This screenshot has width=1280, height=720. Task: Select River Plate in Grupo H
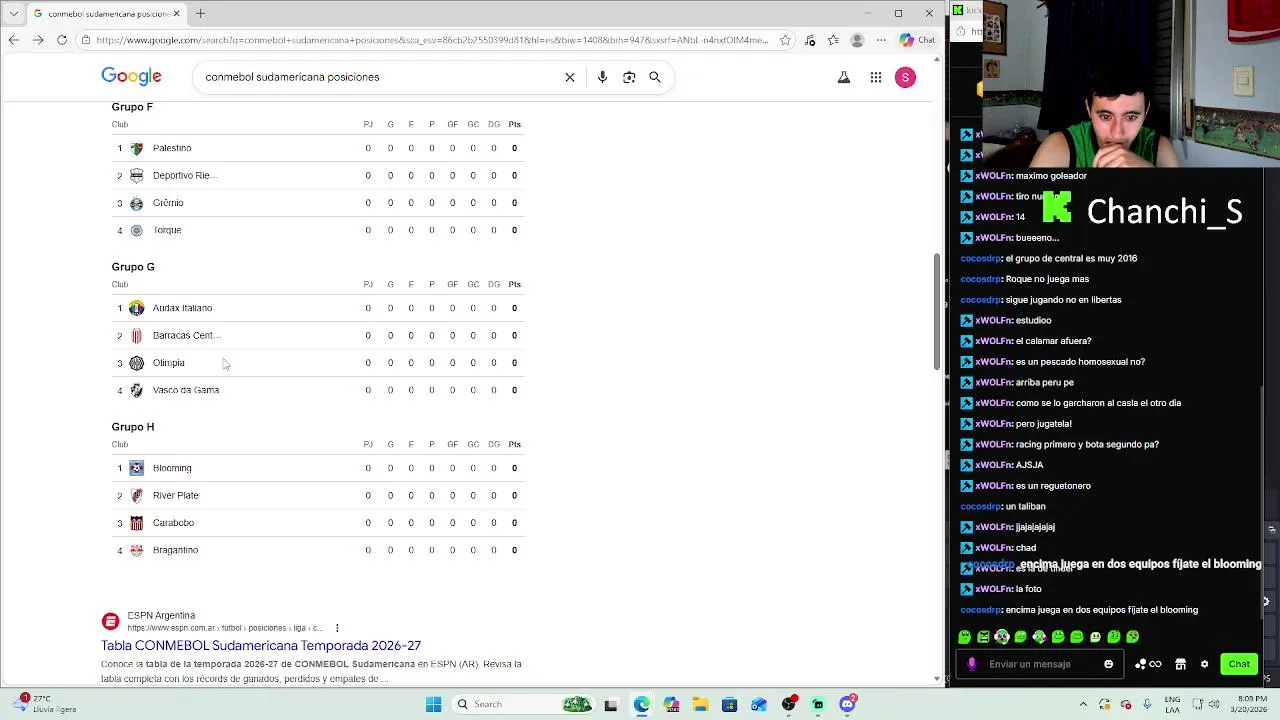pyautogui.click(x=175, y=495)
